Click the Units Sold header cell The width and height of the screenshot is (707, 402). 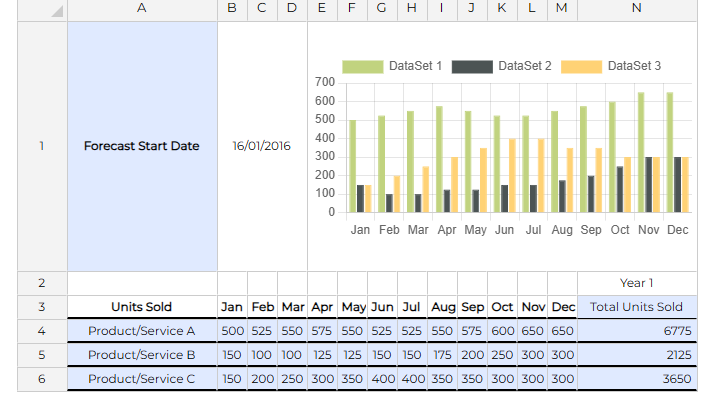click(x=142, y=307)
